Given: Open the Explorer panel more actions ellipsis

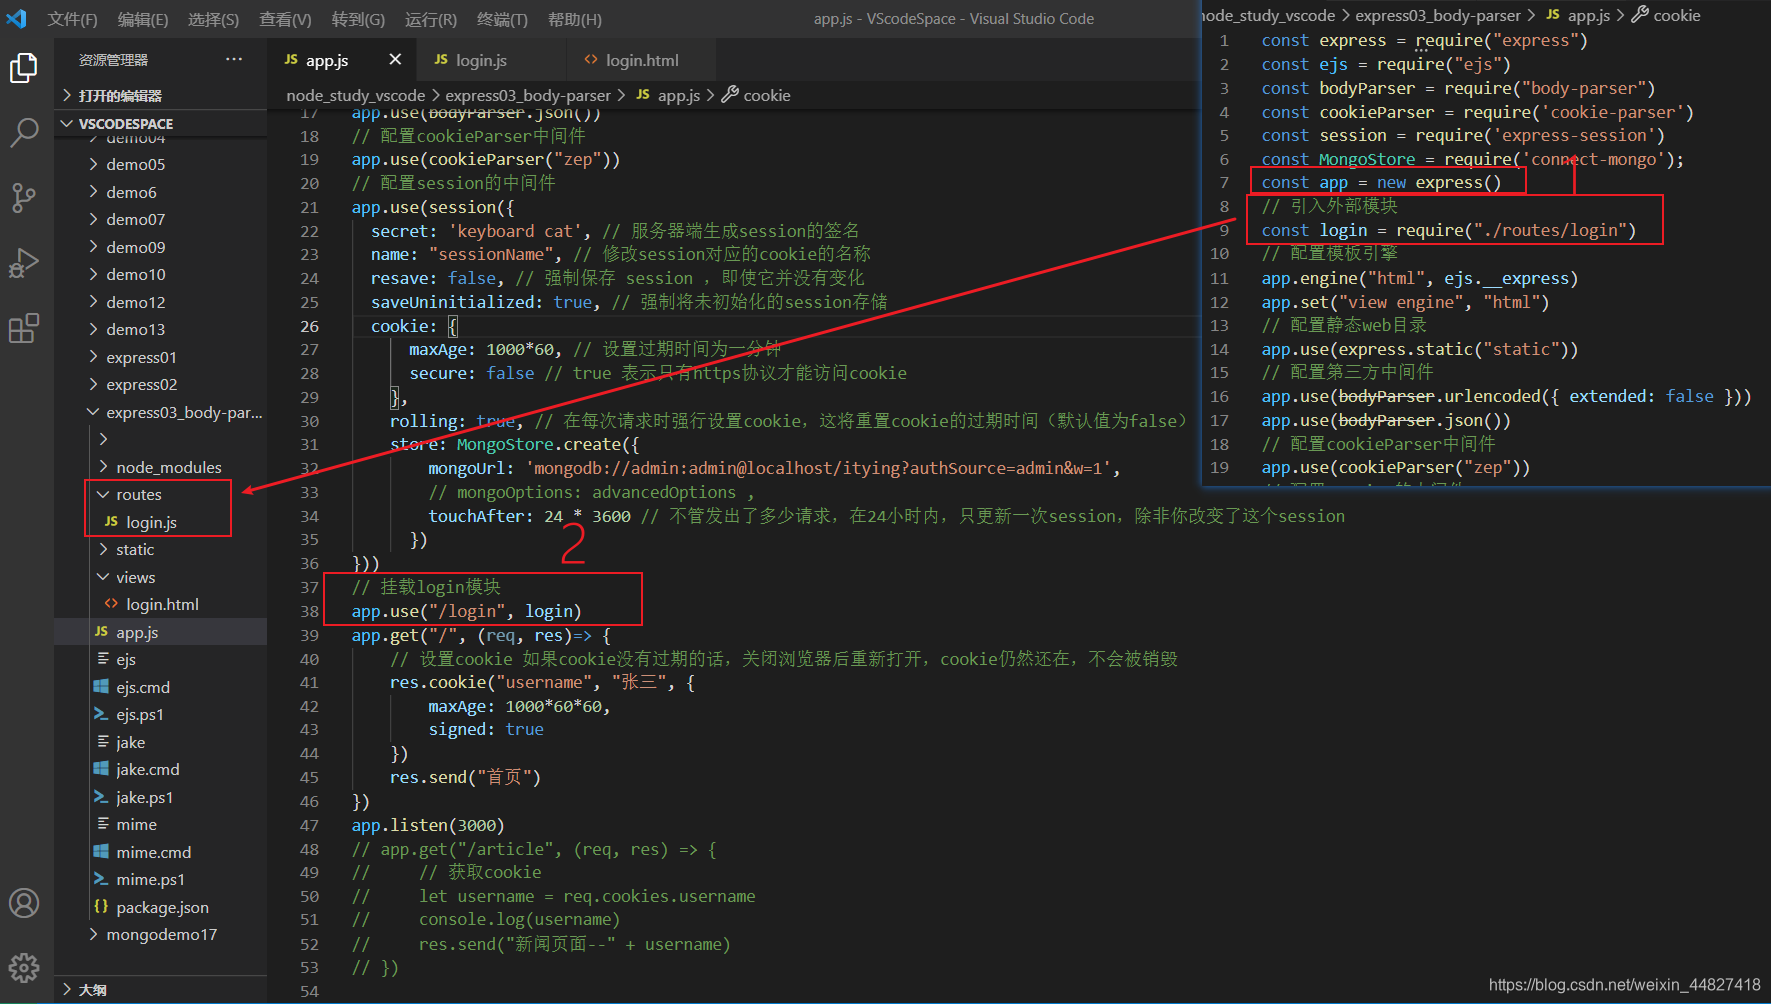Looking at the screenshot, I should pyautogui.click(x=234, y=60).
